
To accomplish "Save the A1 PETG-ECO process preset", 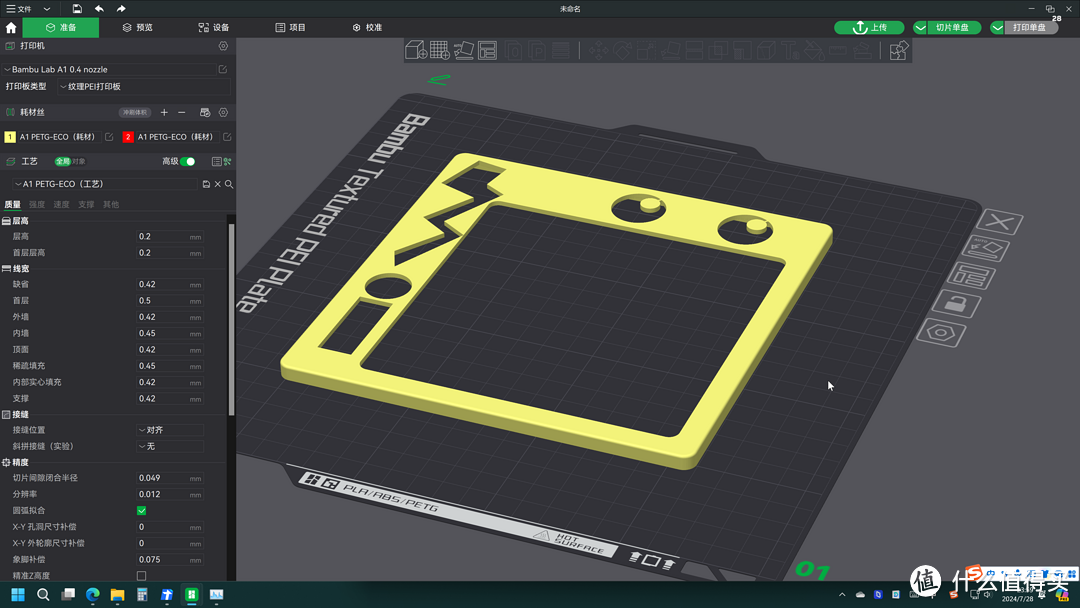I will point(206,185).
